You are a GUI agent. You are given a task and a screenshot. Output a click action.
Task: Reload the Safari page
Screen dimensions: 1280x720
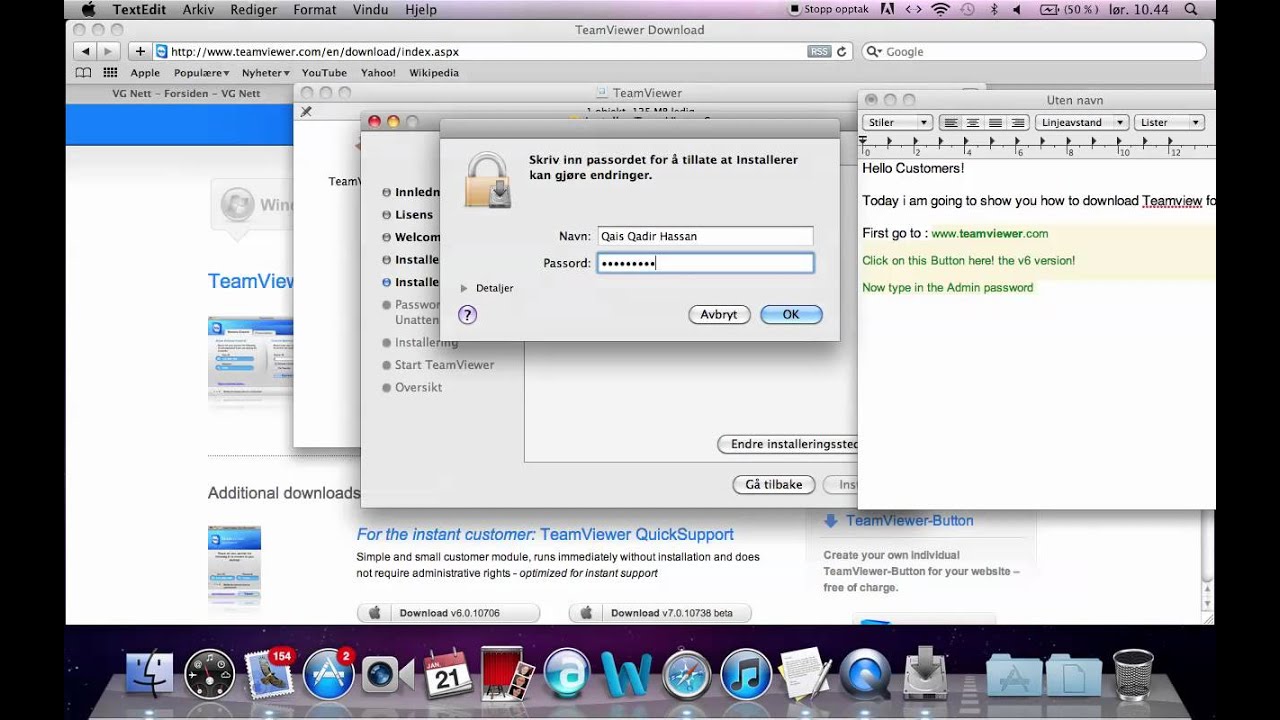[x=842, y=51]
